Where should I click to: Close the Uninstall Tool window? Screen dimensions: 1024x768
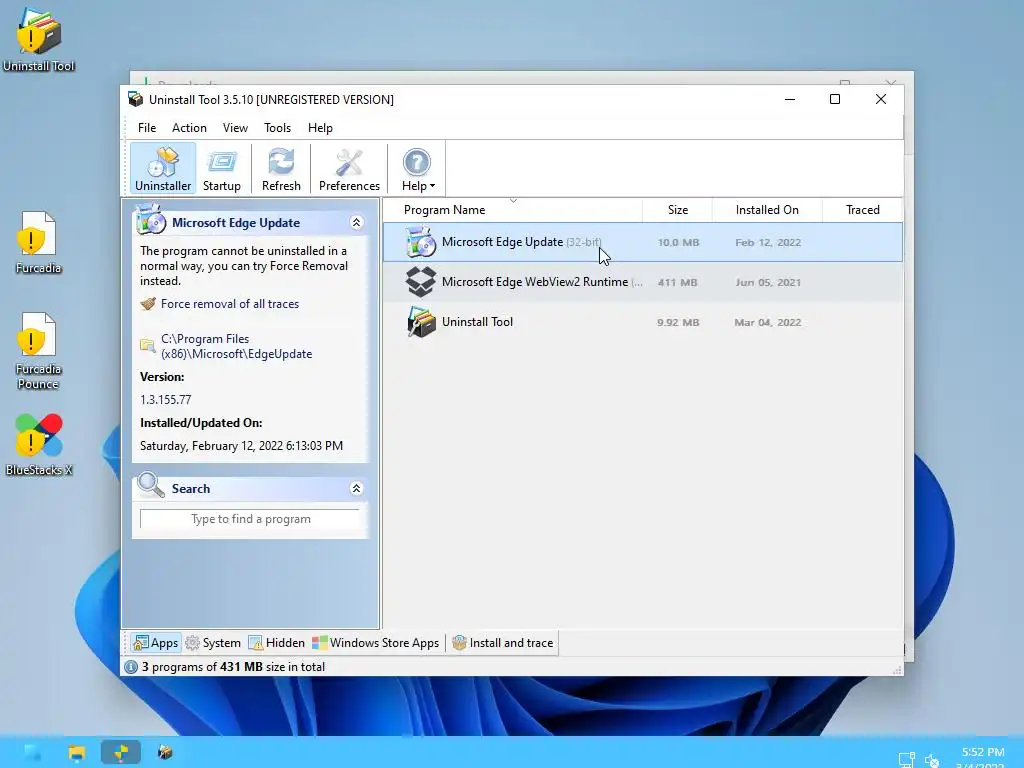point(880,99)
